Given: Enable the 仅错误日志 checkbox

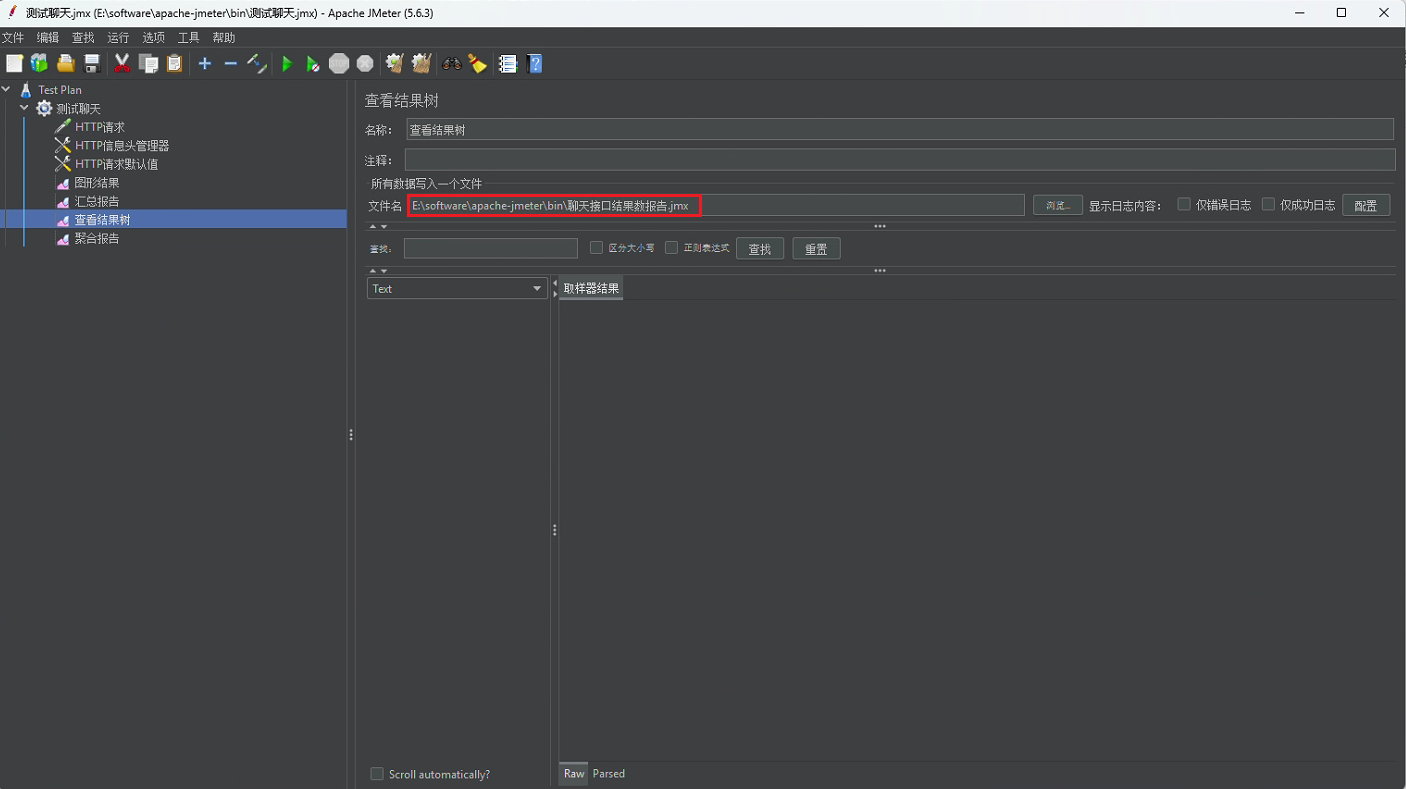Looking at the screenshot, I should 1184,204.
